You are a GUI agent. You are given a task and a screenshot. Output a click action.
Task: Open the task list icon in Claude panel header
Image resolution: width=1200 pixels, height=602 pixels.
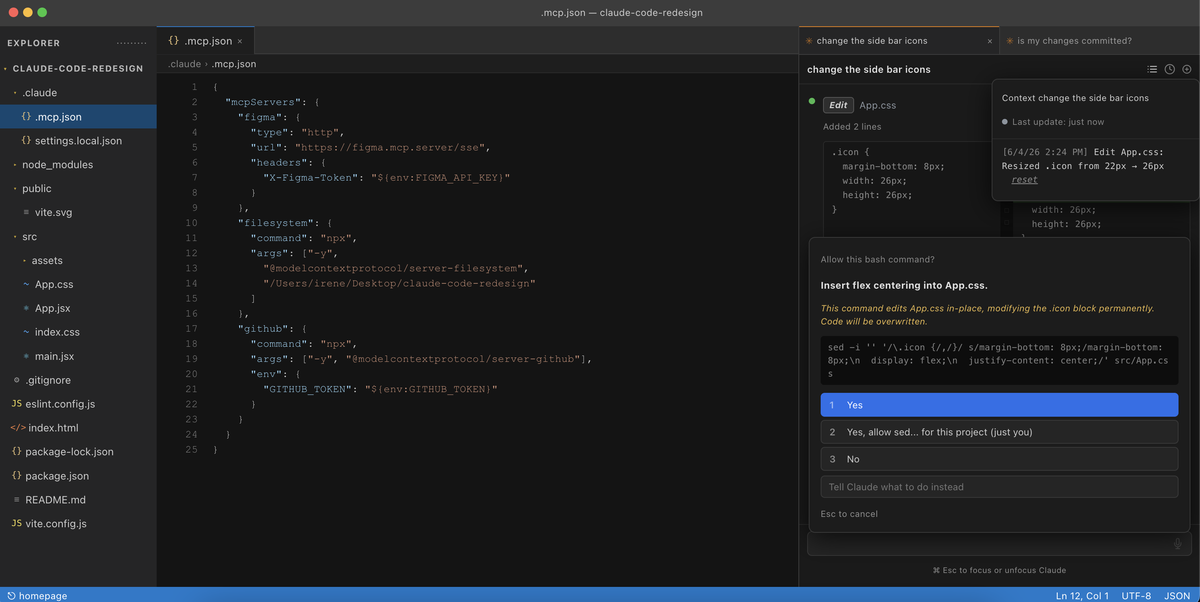point(1152,69)
